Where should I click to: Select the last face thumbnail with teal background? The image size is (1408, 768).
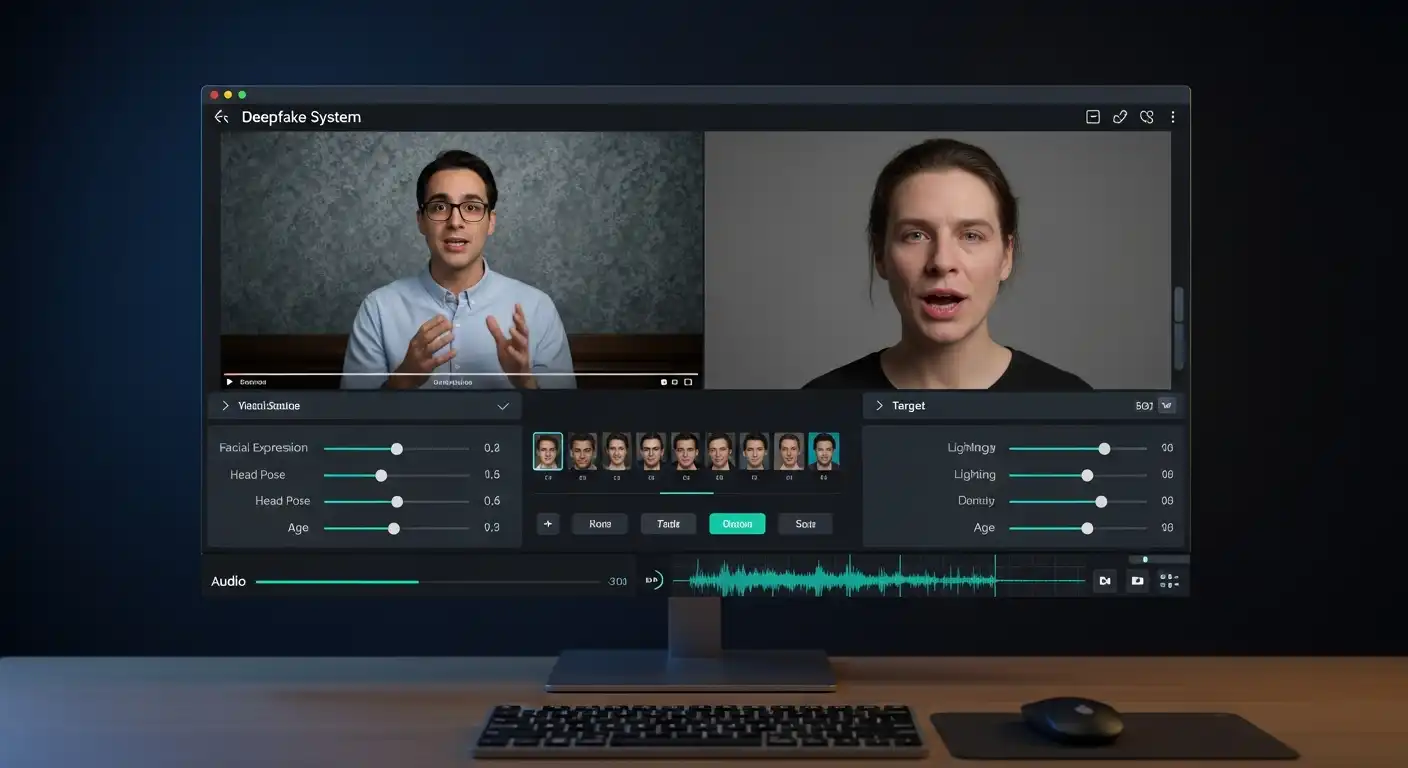click(823, 451)
